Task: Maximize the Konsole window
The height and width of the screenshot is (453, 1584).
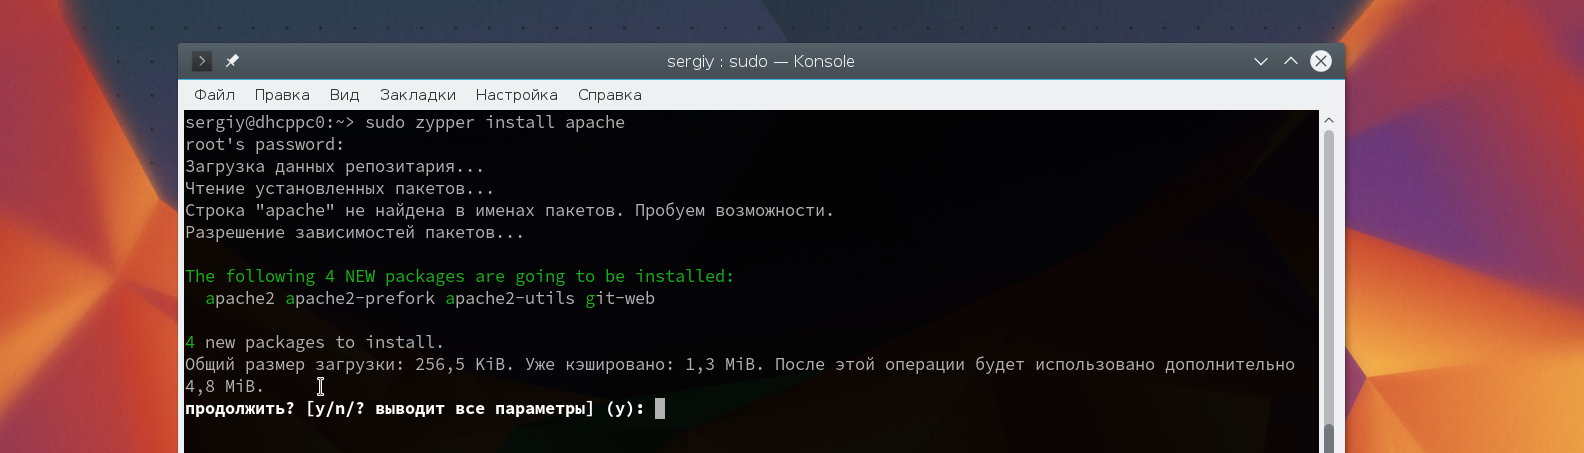Action: point(1291,61)
